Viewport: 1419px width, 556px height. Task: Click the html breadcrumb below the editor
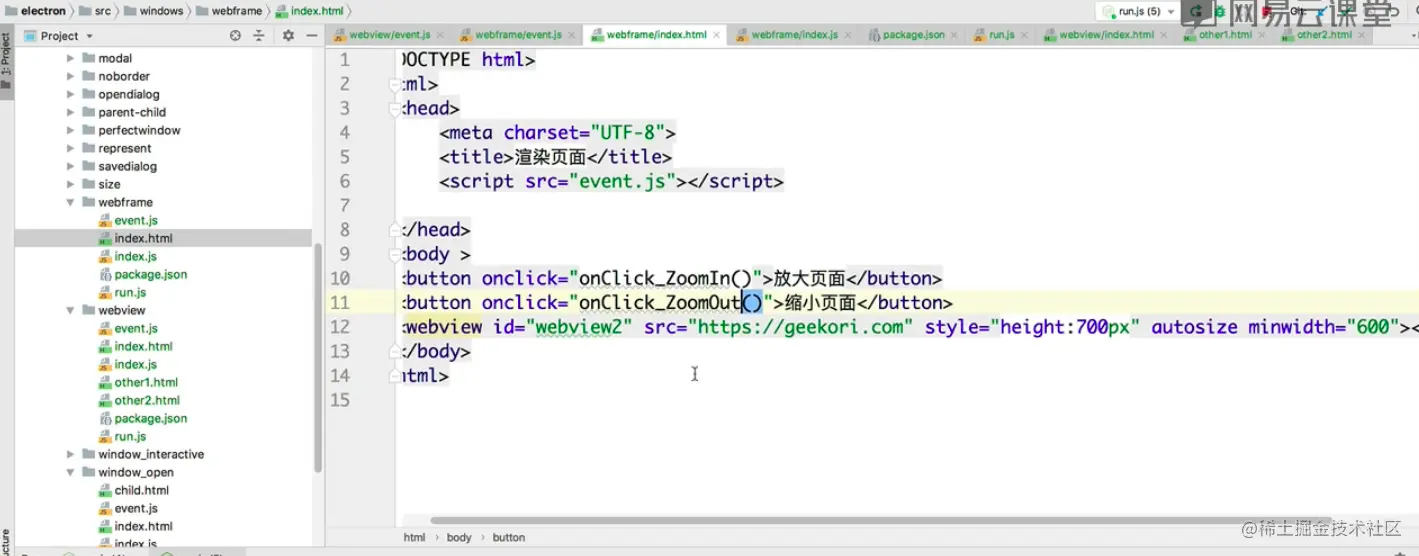point(414,537)
